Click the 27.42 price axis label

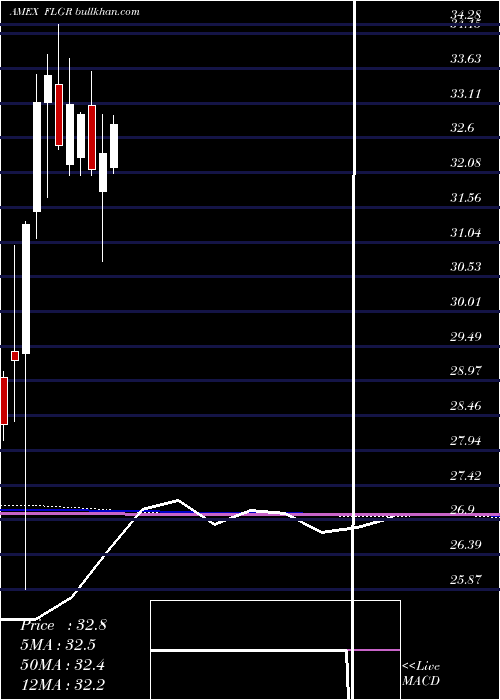(x=466, y=475)
